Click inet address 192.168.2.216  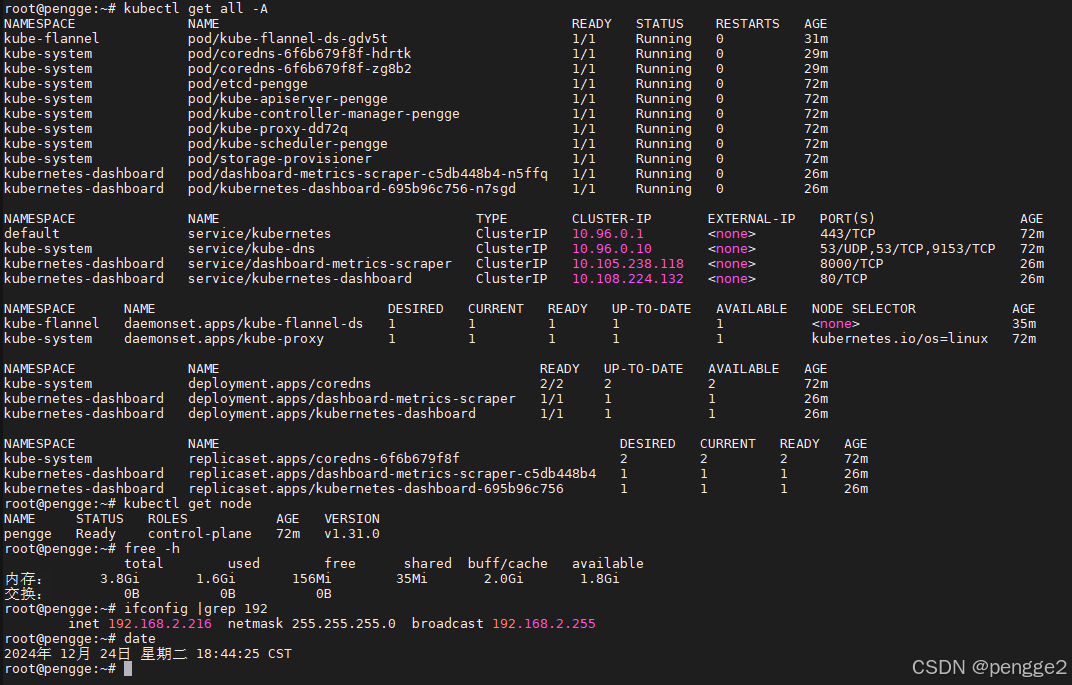[x=160, y=625]
